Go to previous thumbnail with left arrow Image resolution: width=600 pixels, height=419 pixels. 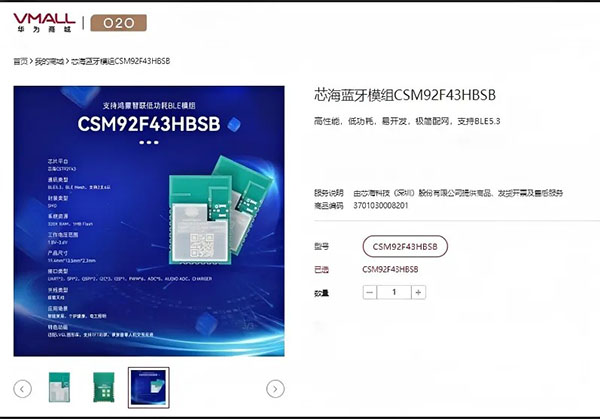tap(22, 388)
